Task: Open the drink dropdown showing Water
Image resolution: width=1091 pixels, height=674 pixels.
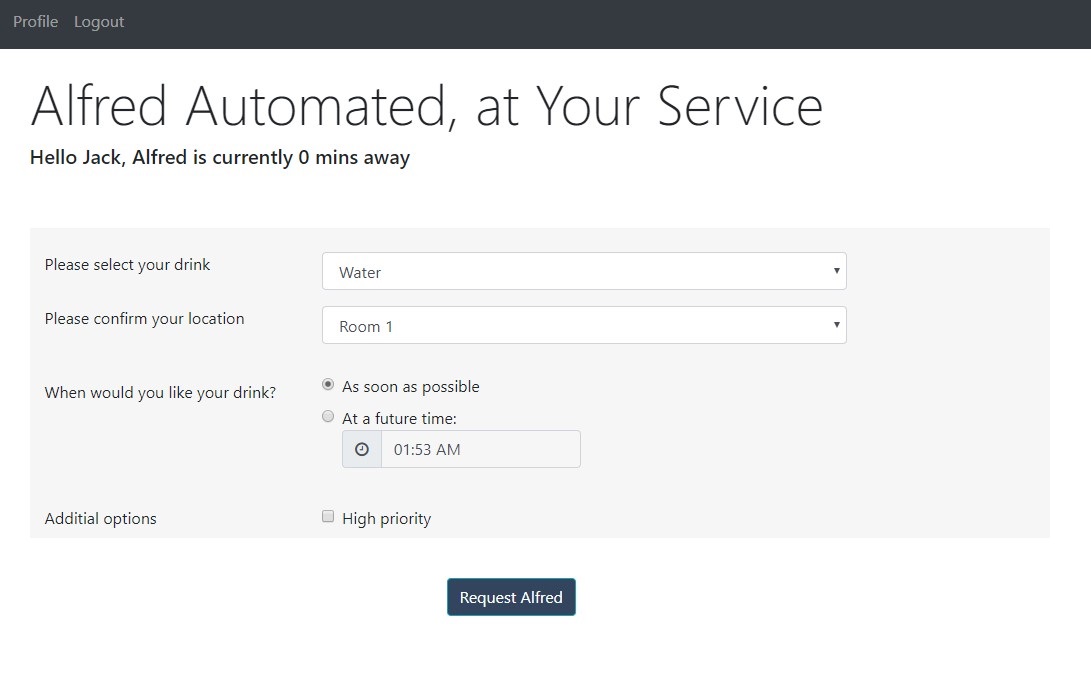Action: point(583,272)
